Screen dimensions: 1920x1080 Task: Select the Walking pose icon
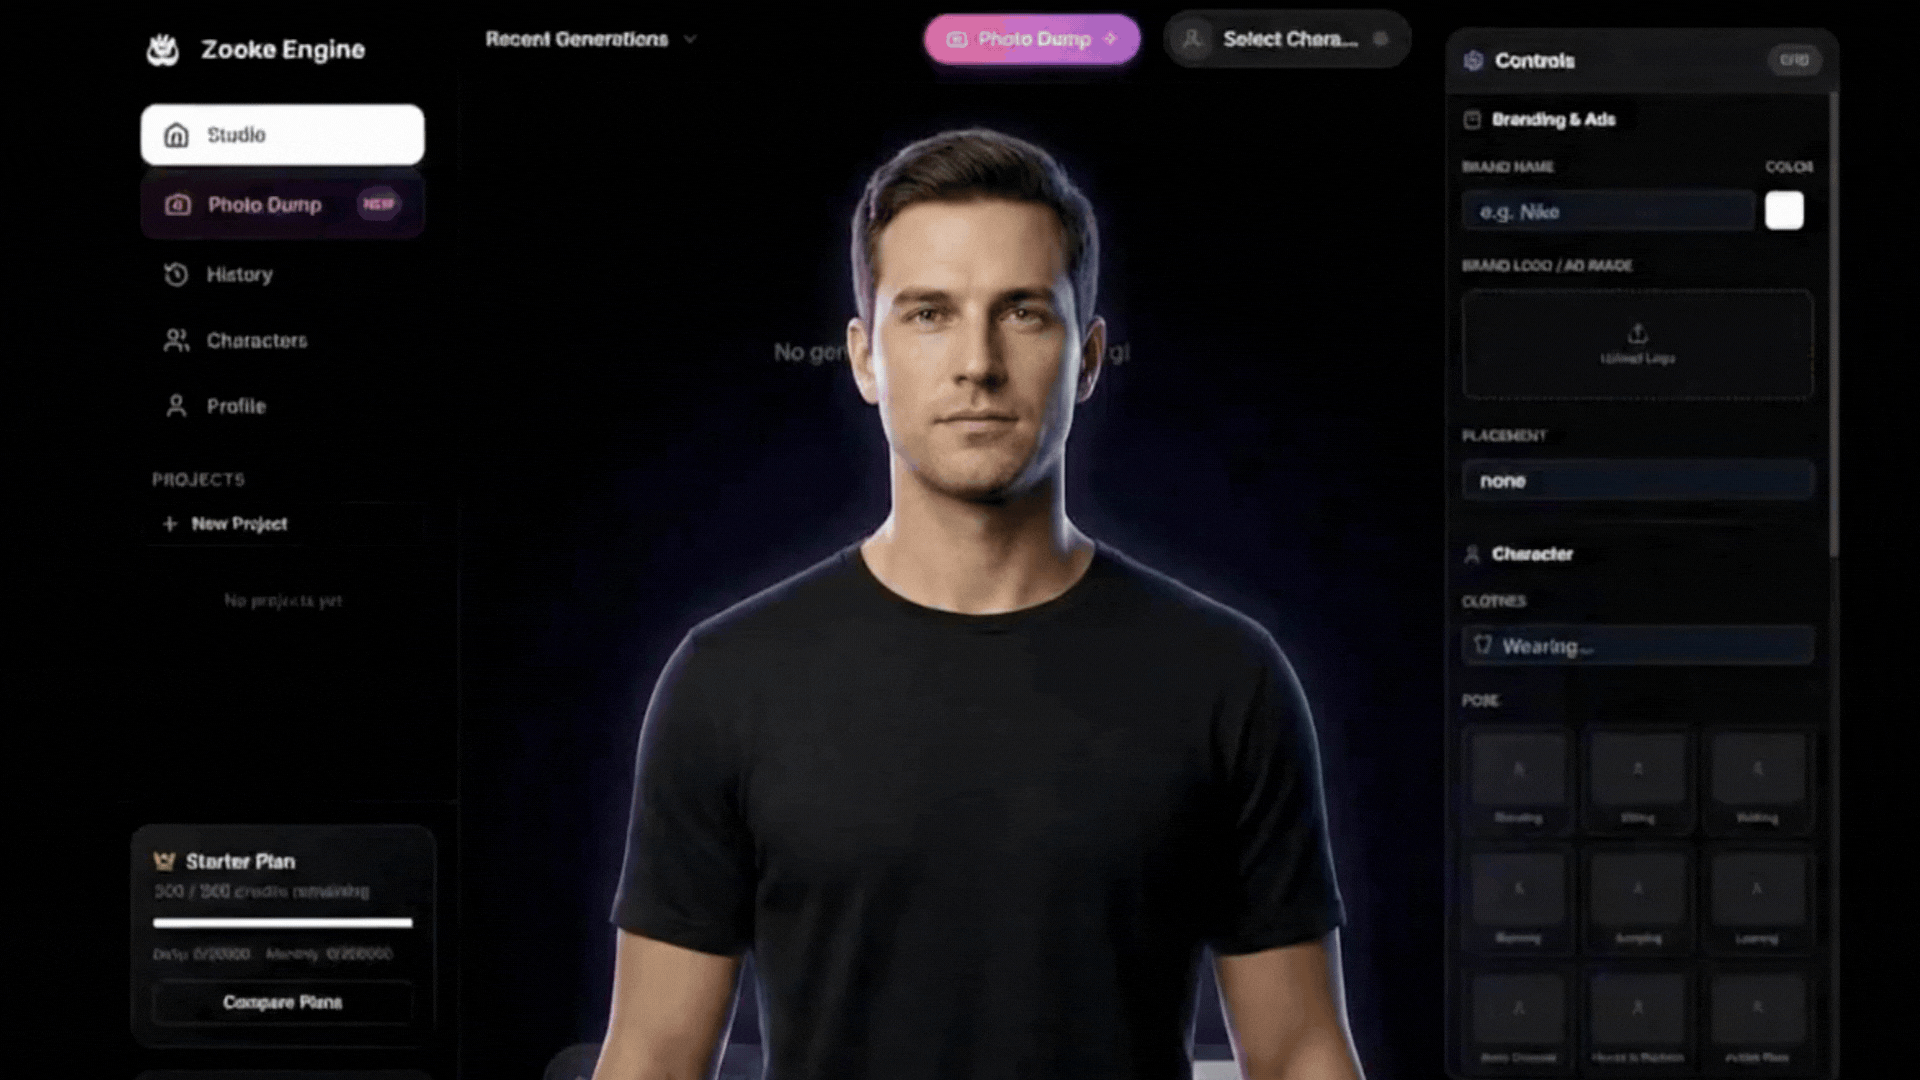[1757, 770]
